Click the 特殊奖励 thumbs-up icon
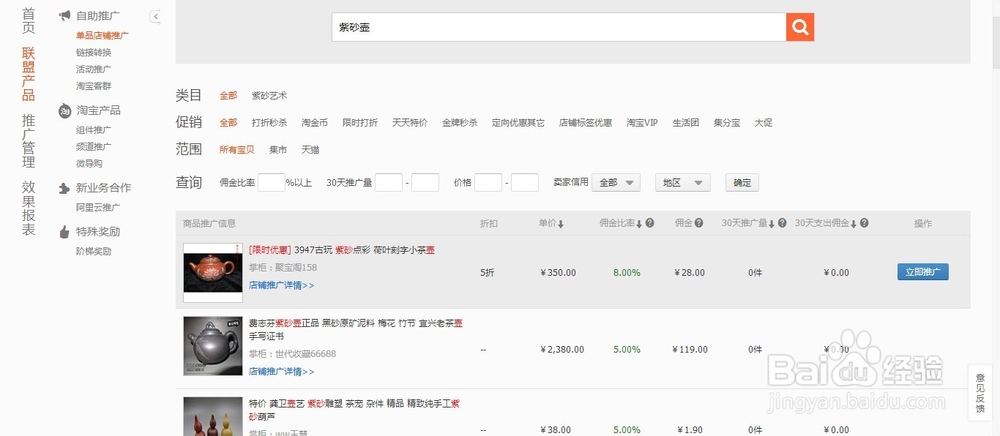Image resolution: width=1000 pixels, height=436 pixels. pos(64,232)
